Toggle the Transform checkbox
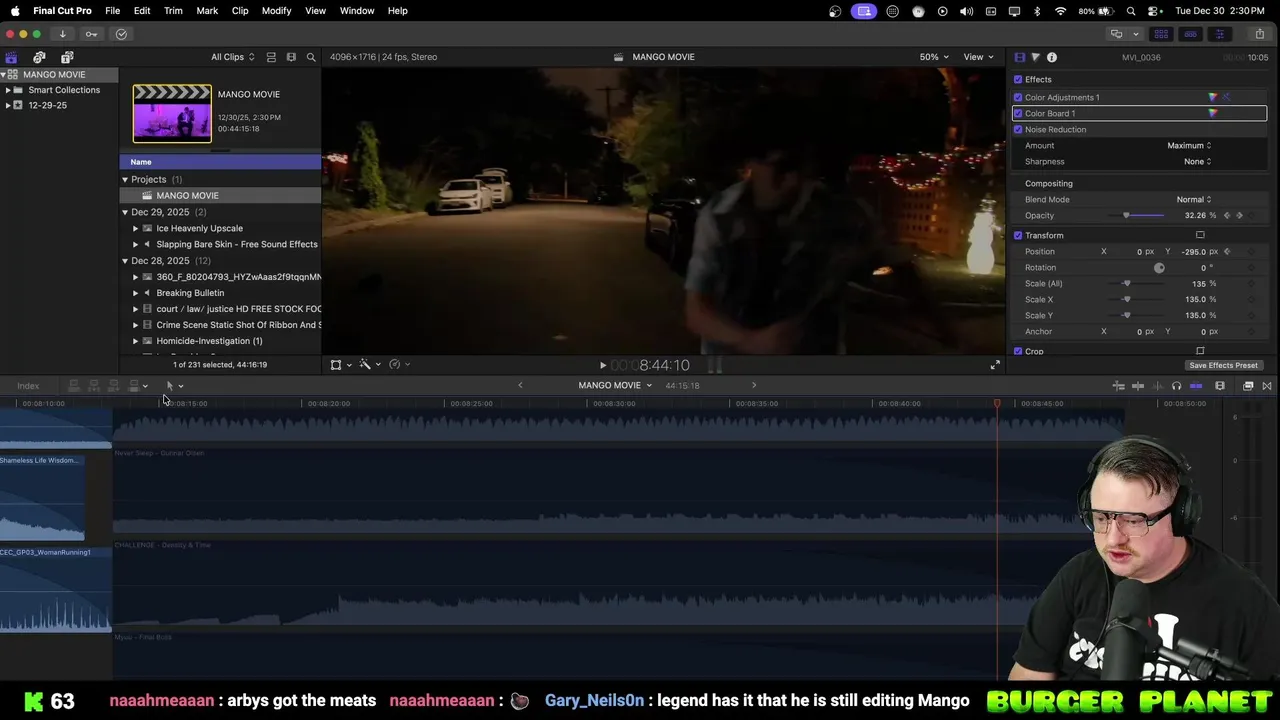The width and height of the screenshot is (1280, 720). point(1018,235)
